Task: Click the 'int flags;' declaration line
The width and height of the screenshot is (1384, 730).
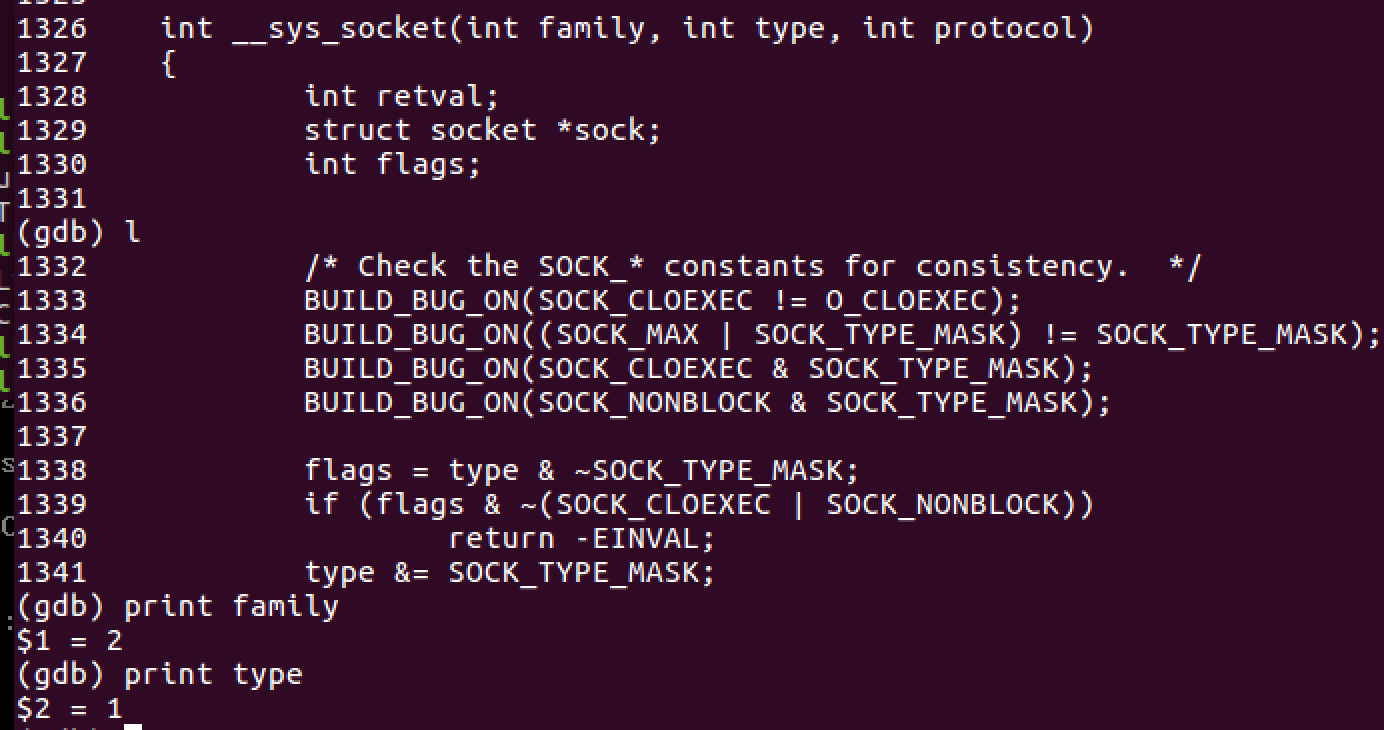Action: tap(392, 164)
